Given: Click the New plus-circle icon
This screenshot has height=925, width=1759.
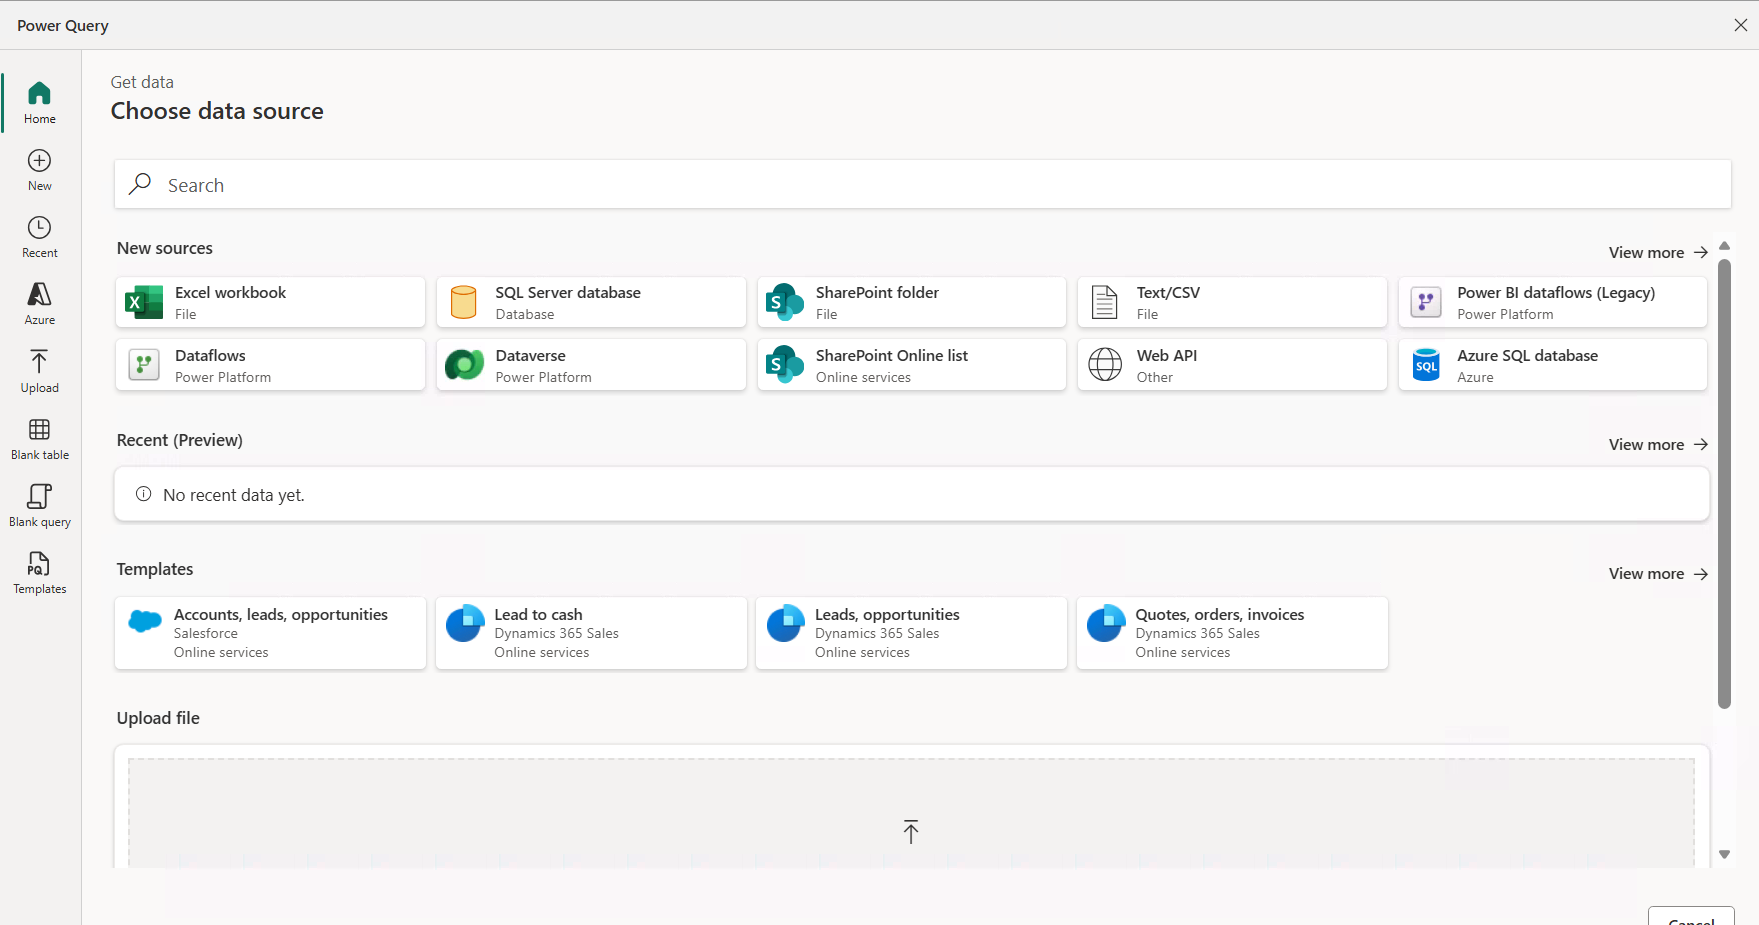Looking at the screenshot, I should click(39, 160).
